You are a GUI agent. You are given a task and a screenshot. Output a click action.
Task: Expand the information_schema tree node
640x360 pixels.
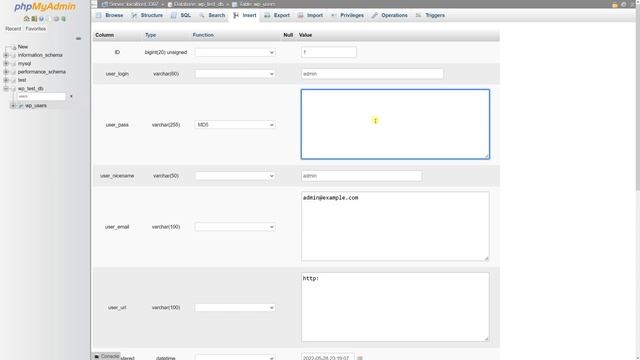click(x=6, y=55)
